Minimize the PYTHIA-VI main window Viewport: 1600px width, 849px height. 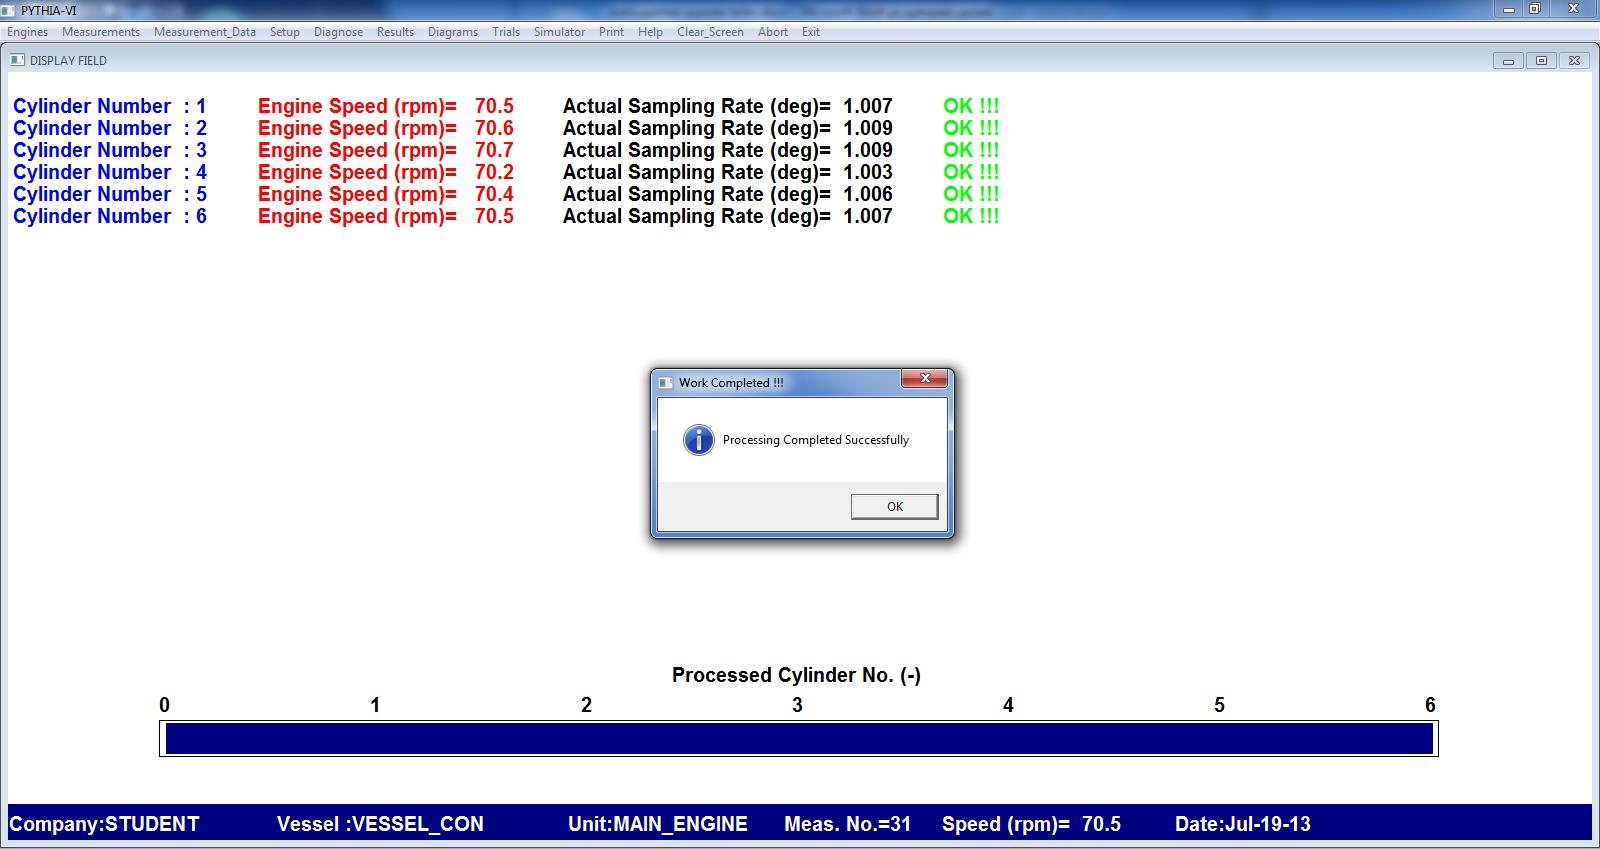pyautogui.click(x=1508, y=9)
